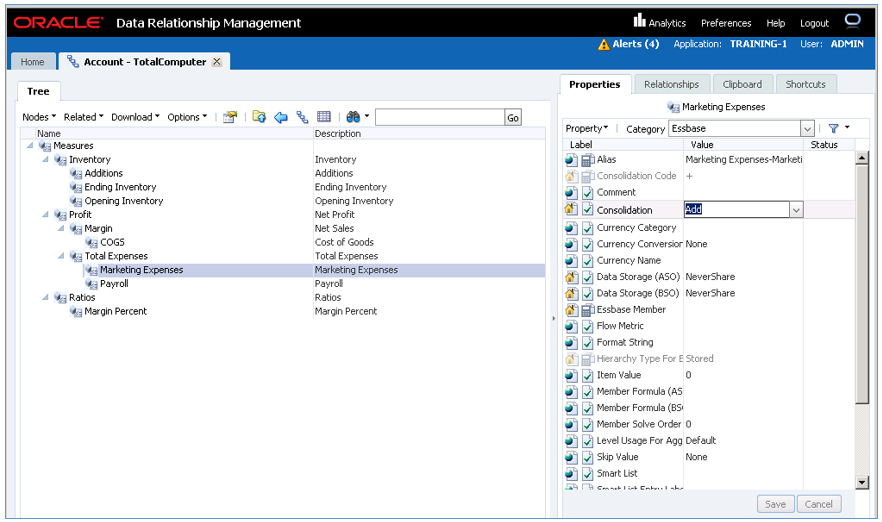
Task: Open the Related menu
Action: click(83, 117)
